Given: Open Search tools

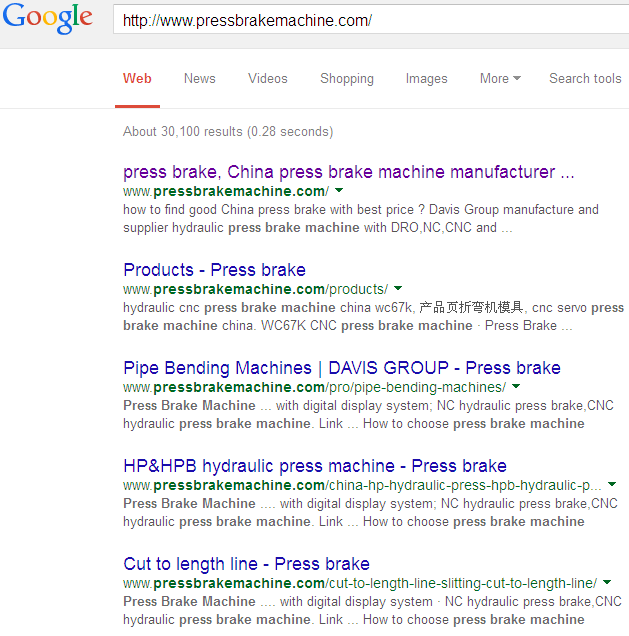Looking at the screenshot, I should click(x=585, y=78).
